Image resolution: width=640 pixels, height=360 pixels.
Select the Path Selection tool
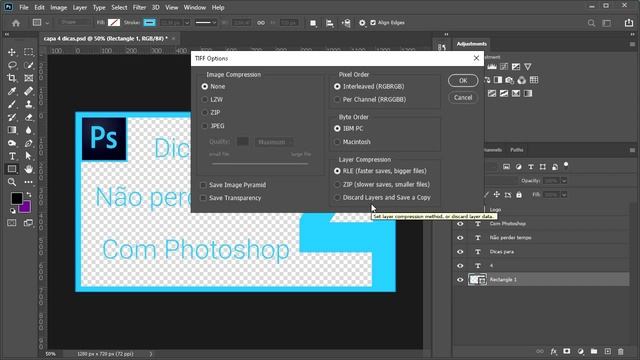point(29,156)
